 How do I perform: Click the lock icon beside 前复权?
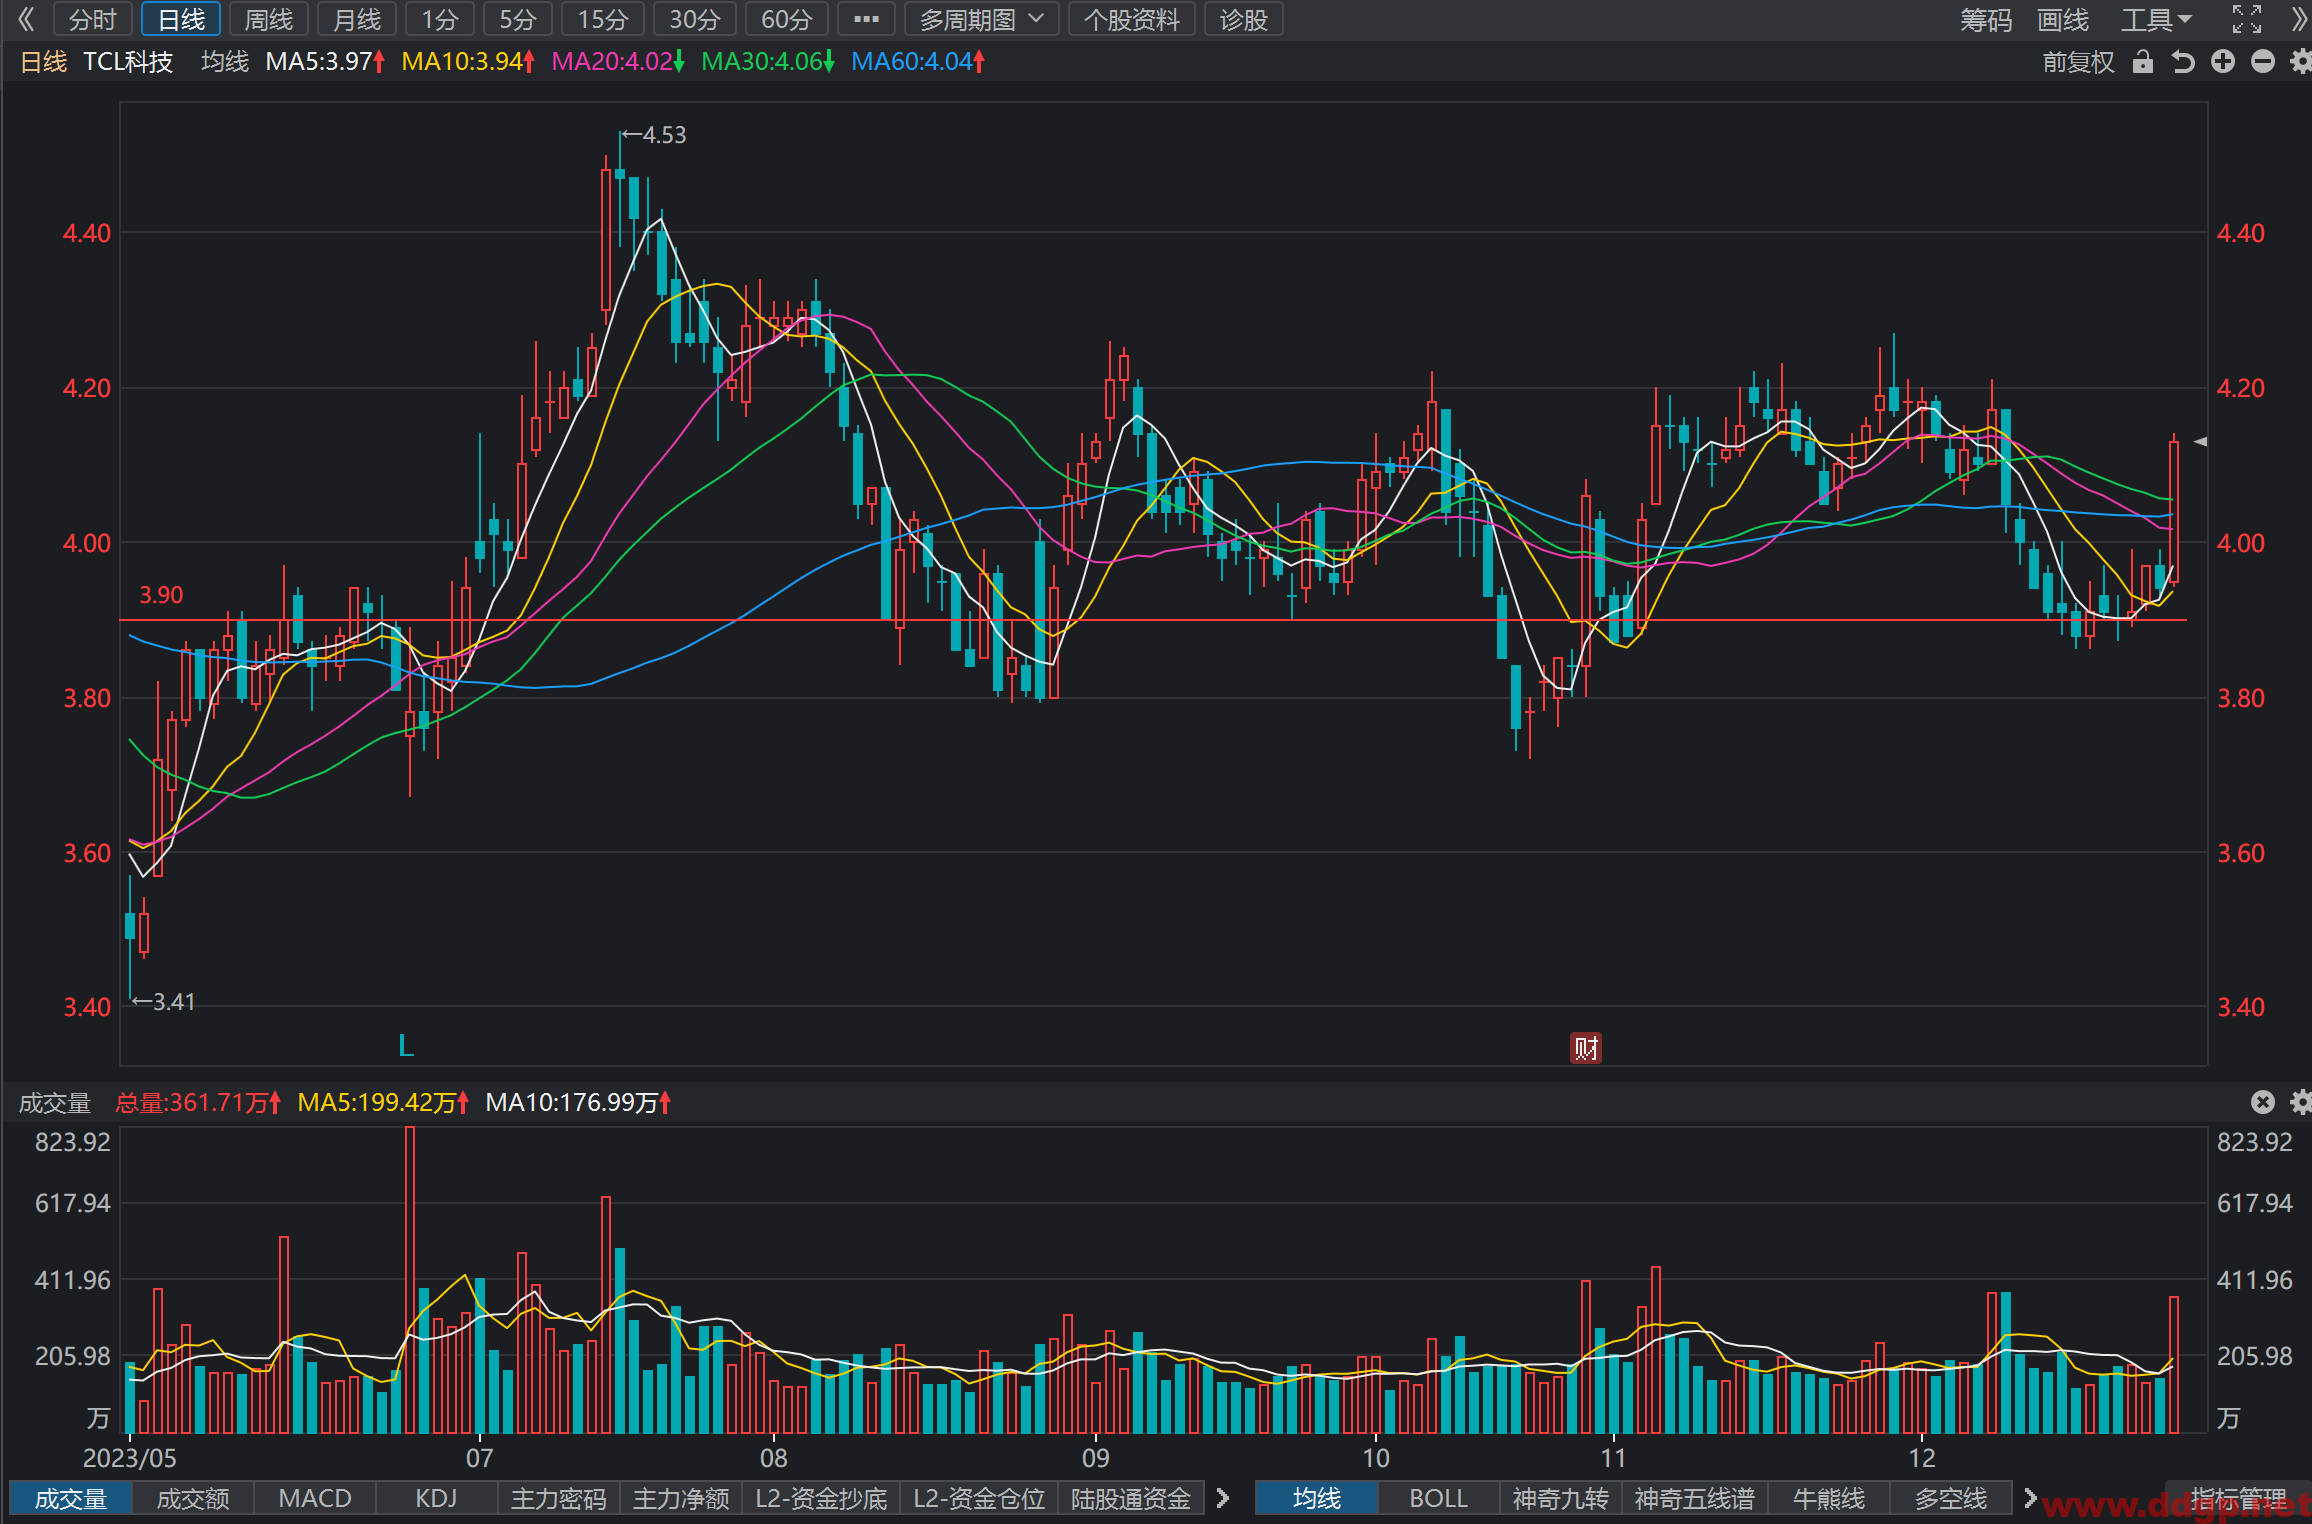pyautogui.click(x=2142, y=62)
